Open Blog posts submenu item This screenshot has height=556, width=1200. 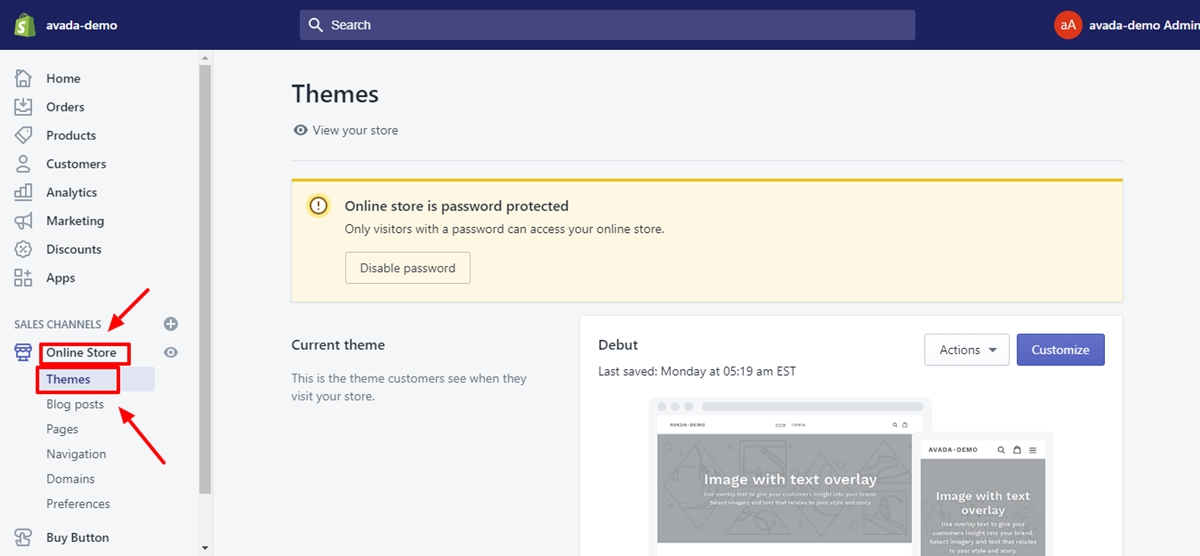[x=75, y=404]
